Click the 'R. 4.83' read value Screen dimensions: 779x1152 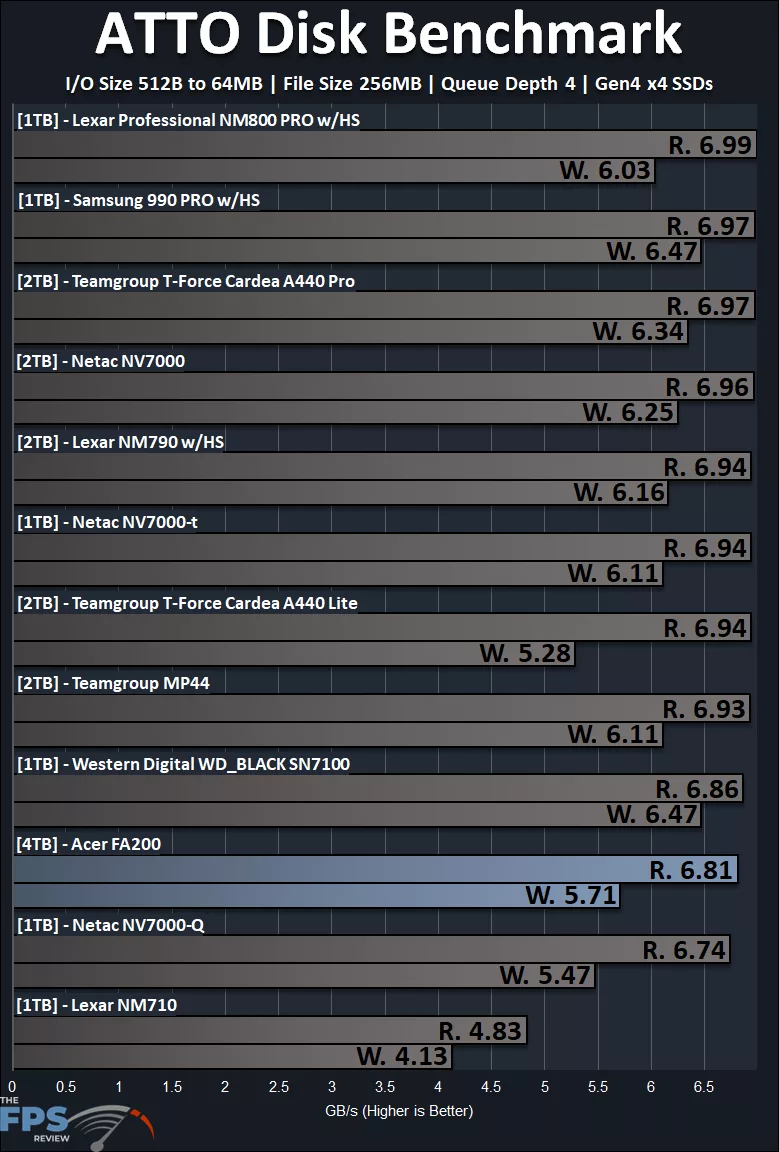(x=481, y=1031)
